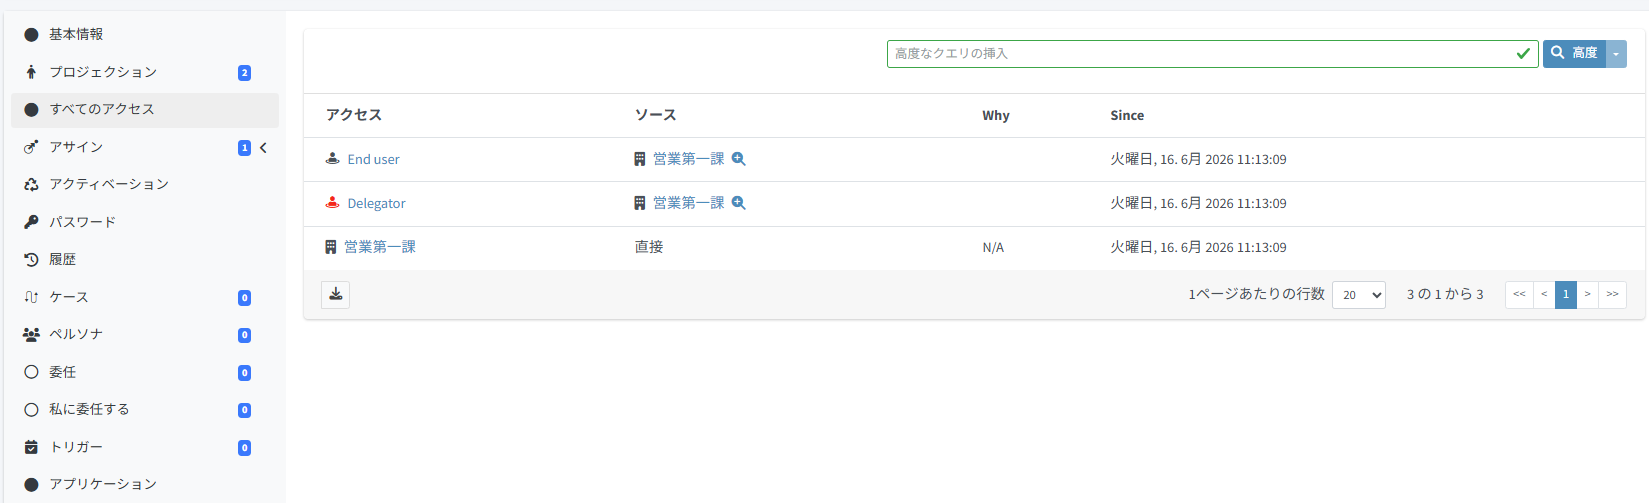Click the circle icon beside 私に委任する
1649x503 pixels.
click(31, 410)
